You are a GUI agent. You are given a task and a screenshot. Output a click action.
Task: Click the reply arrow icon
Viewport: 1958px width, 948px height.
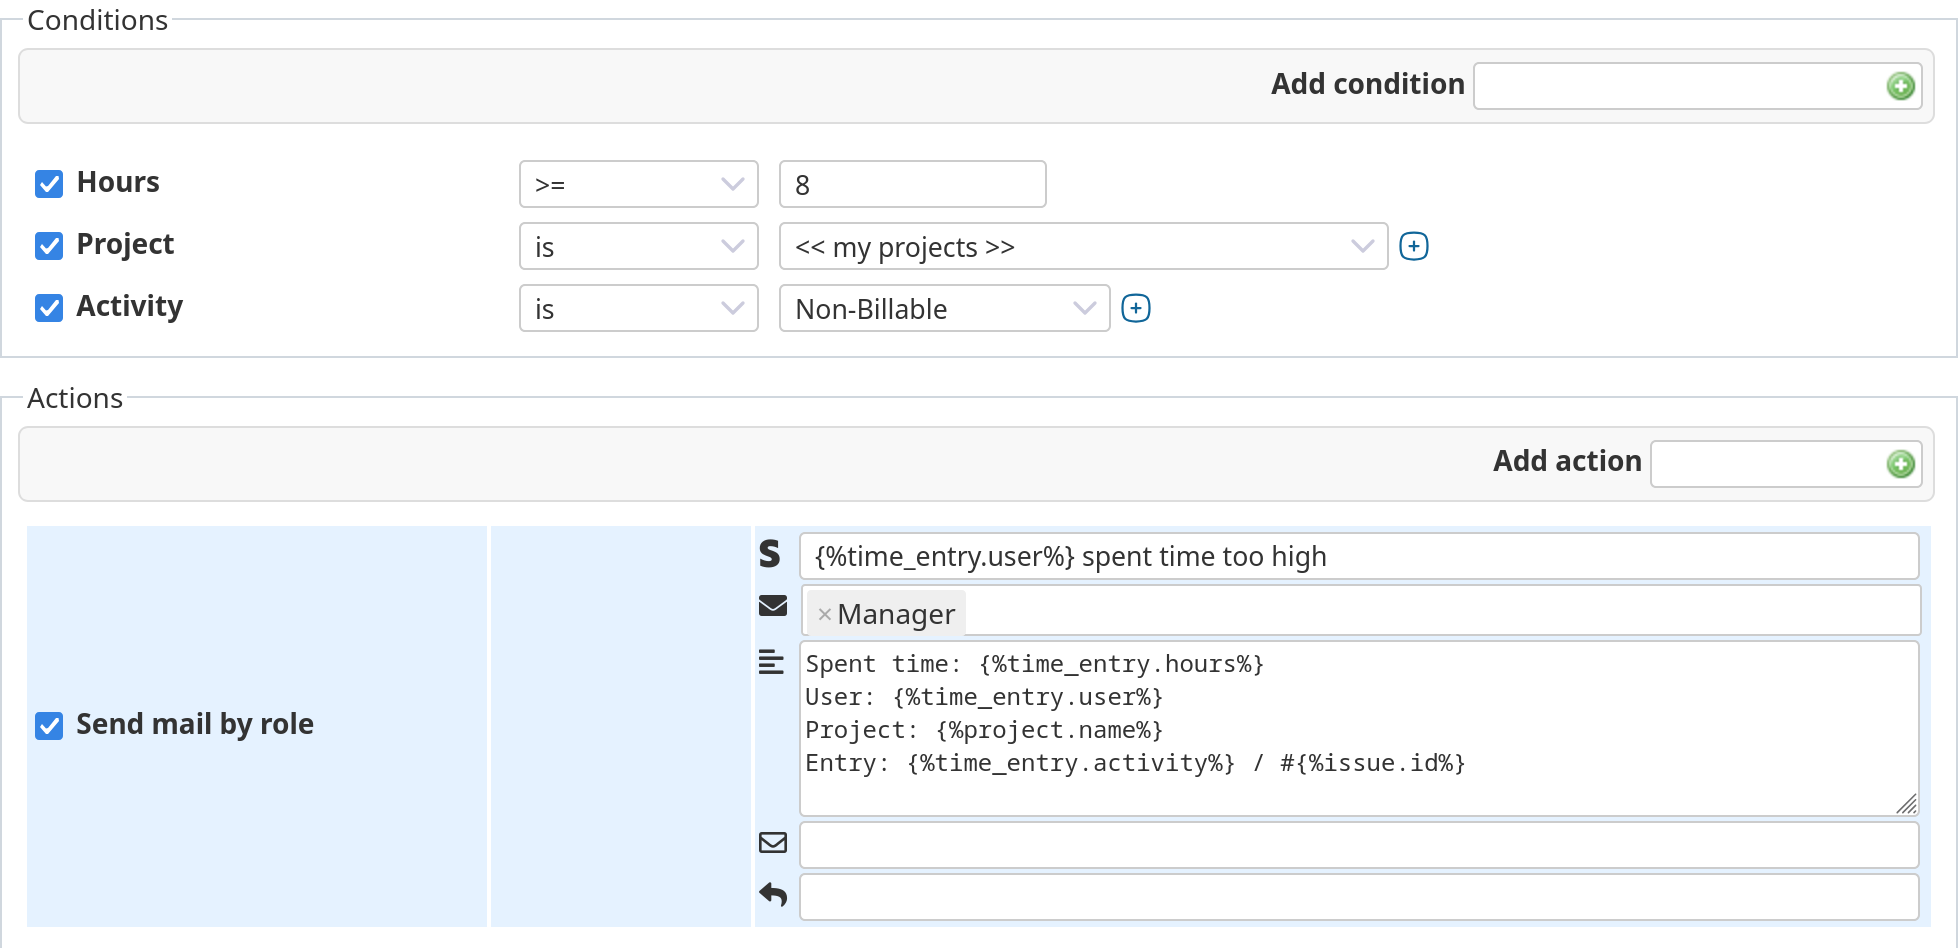pos(772,894)
